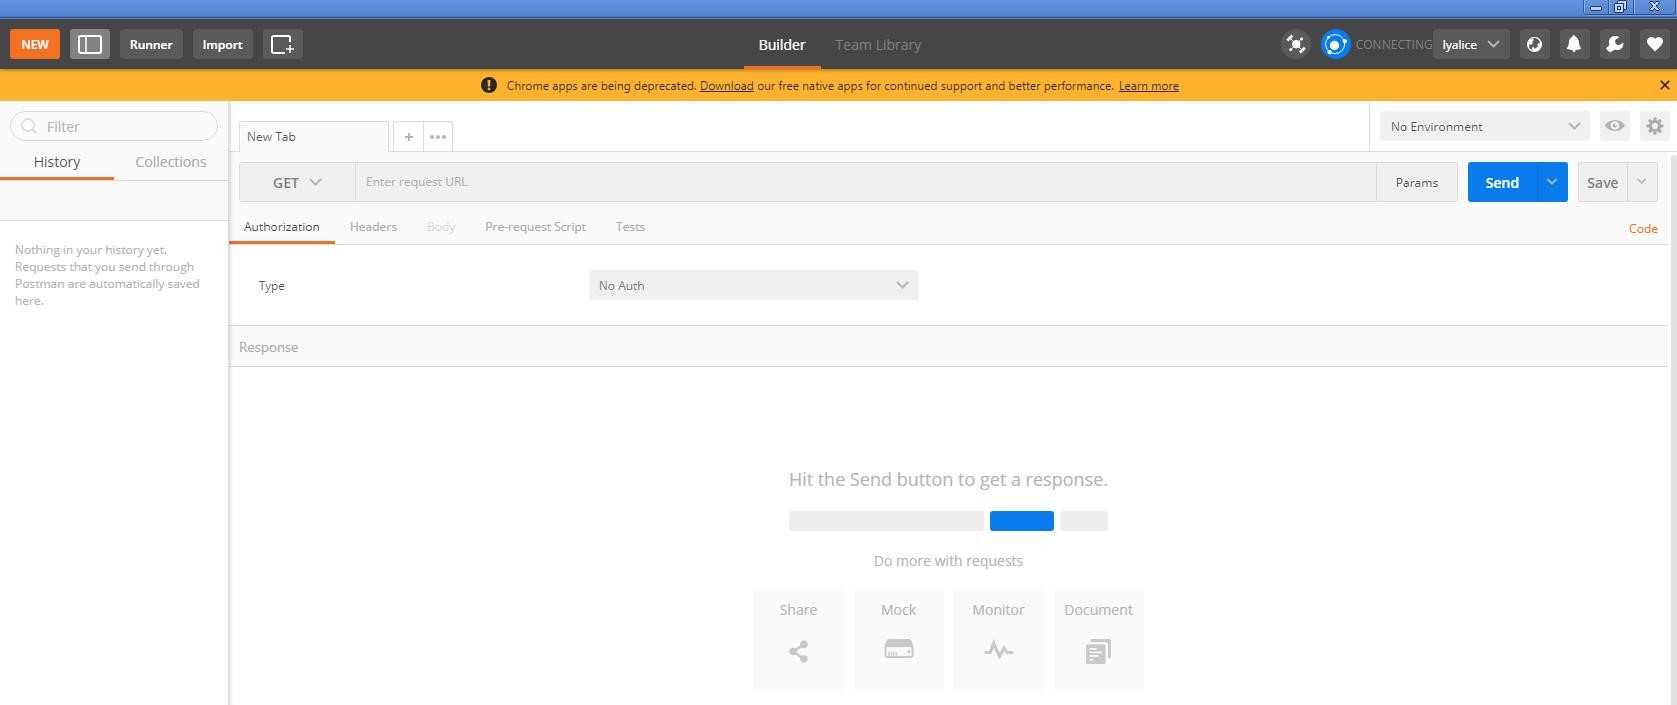Click the Runner button
Viewport: 1677px width, 705px height.
tap(151, 44)
